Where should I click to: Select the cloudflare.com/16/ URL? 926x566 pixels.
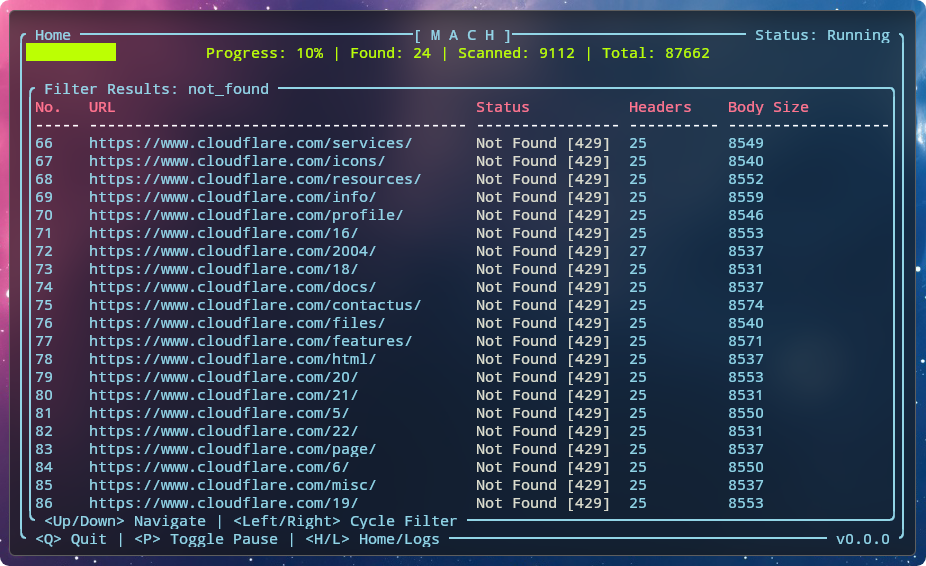click(223, 233)
